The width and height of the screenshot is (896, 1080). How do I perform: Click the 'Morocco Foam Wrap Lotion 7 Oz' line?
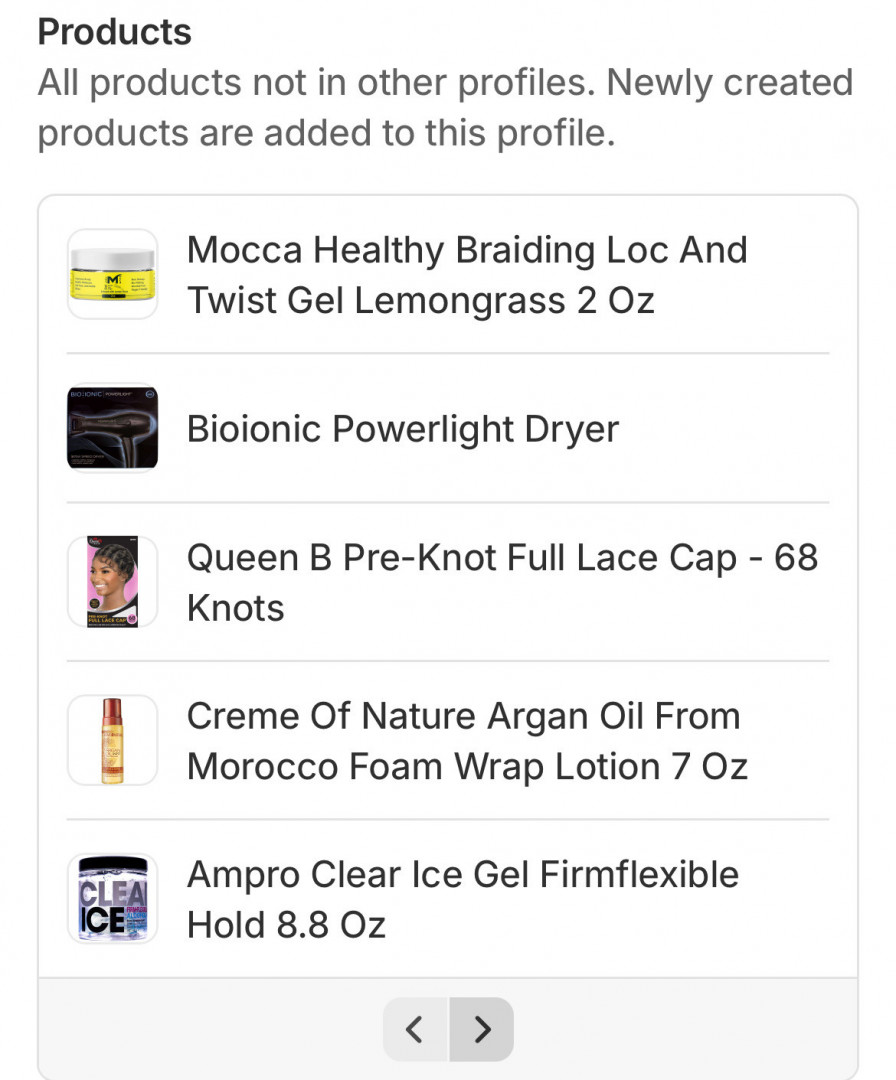coord(467,766)
